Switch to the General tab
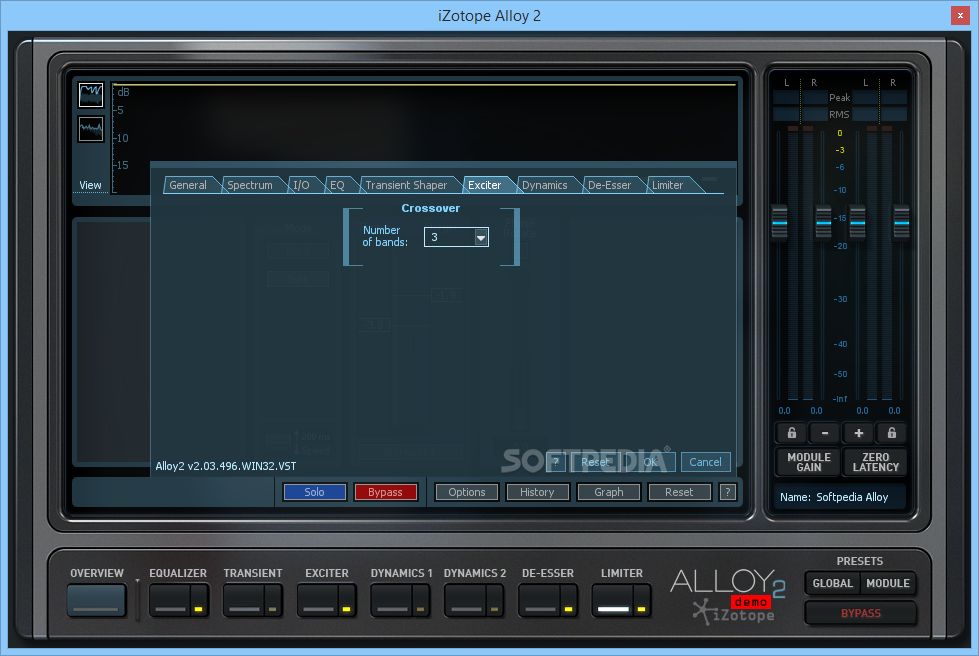This screenshot has width=979, height=656. tap(188, 185)
